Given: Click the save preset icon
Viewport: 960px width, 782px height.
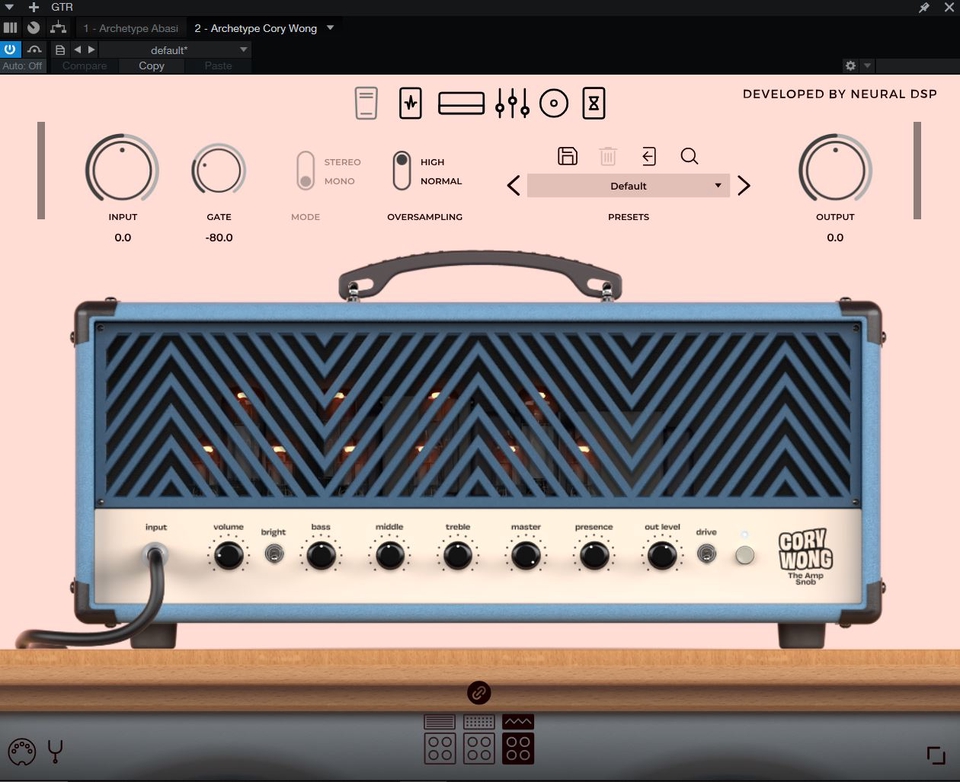Looking at the screenshot, I should (x=567, y=156).
